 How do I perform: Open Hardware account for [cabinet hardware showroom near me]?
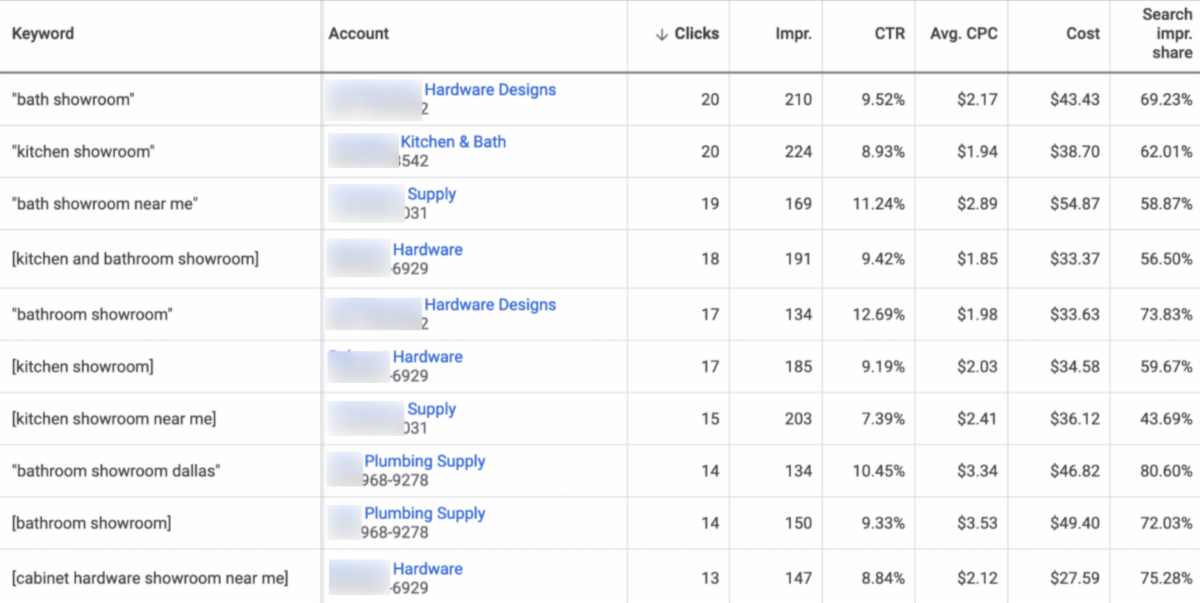coord(428,569)
